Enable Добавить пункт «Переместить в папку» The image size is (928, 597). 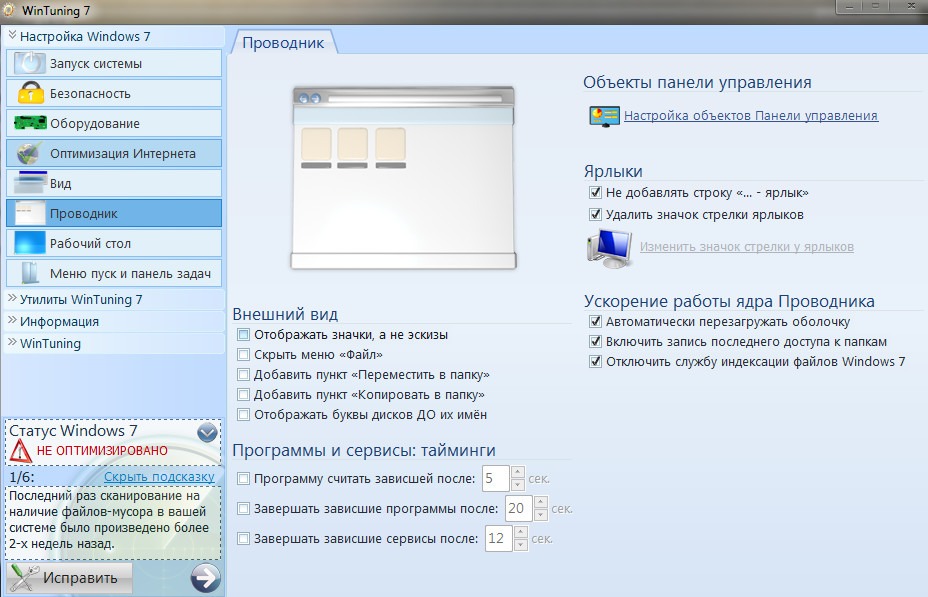tap(243, 375)
